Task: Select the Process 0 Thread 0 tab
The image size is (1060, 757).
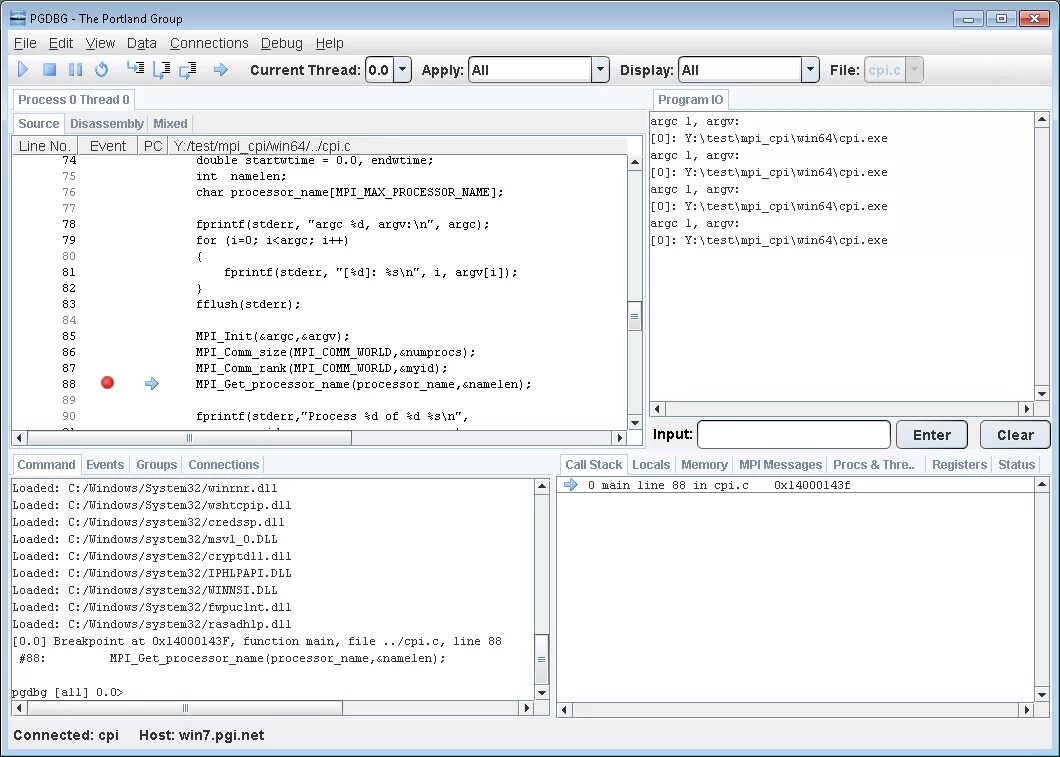Action: click(x=74, y=99)
